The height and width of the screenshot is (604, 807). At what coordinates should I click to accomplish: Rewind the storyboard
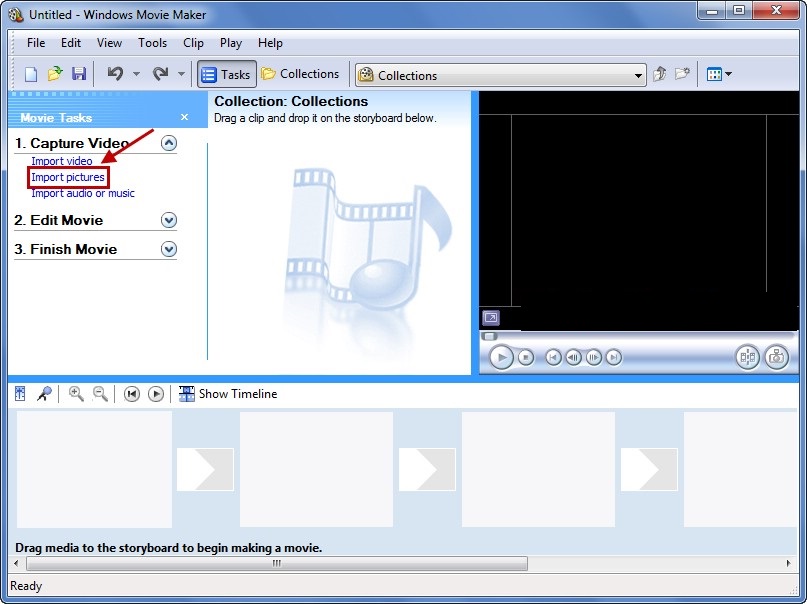pos(132,394)
